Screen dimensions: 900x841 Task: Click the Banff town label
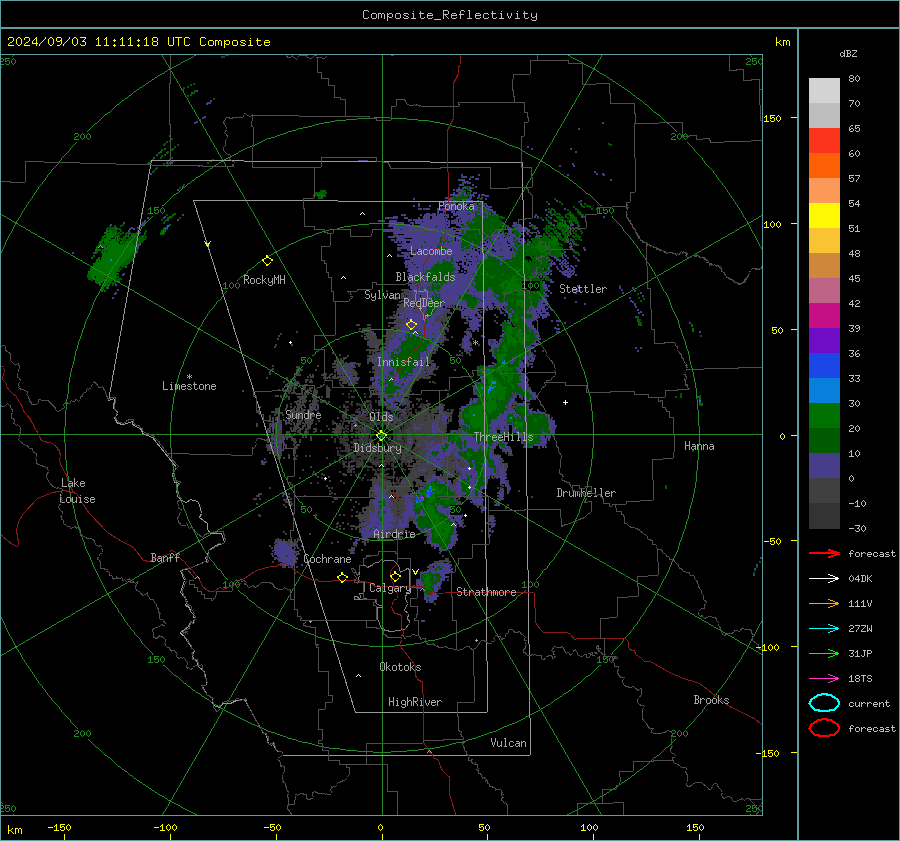(165, 558)
